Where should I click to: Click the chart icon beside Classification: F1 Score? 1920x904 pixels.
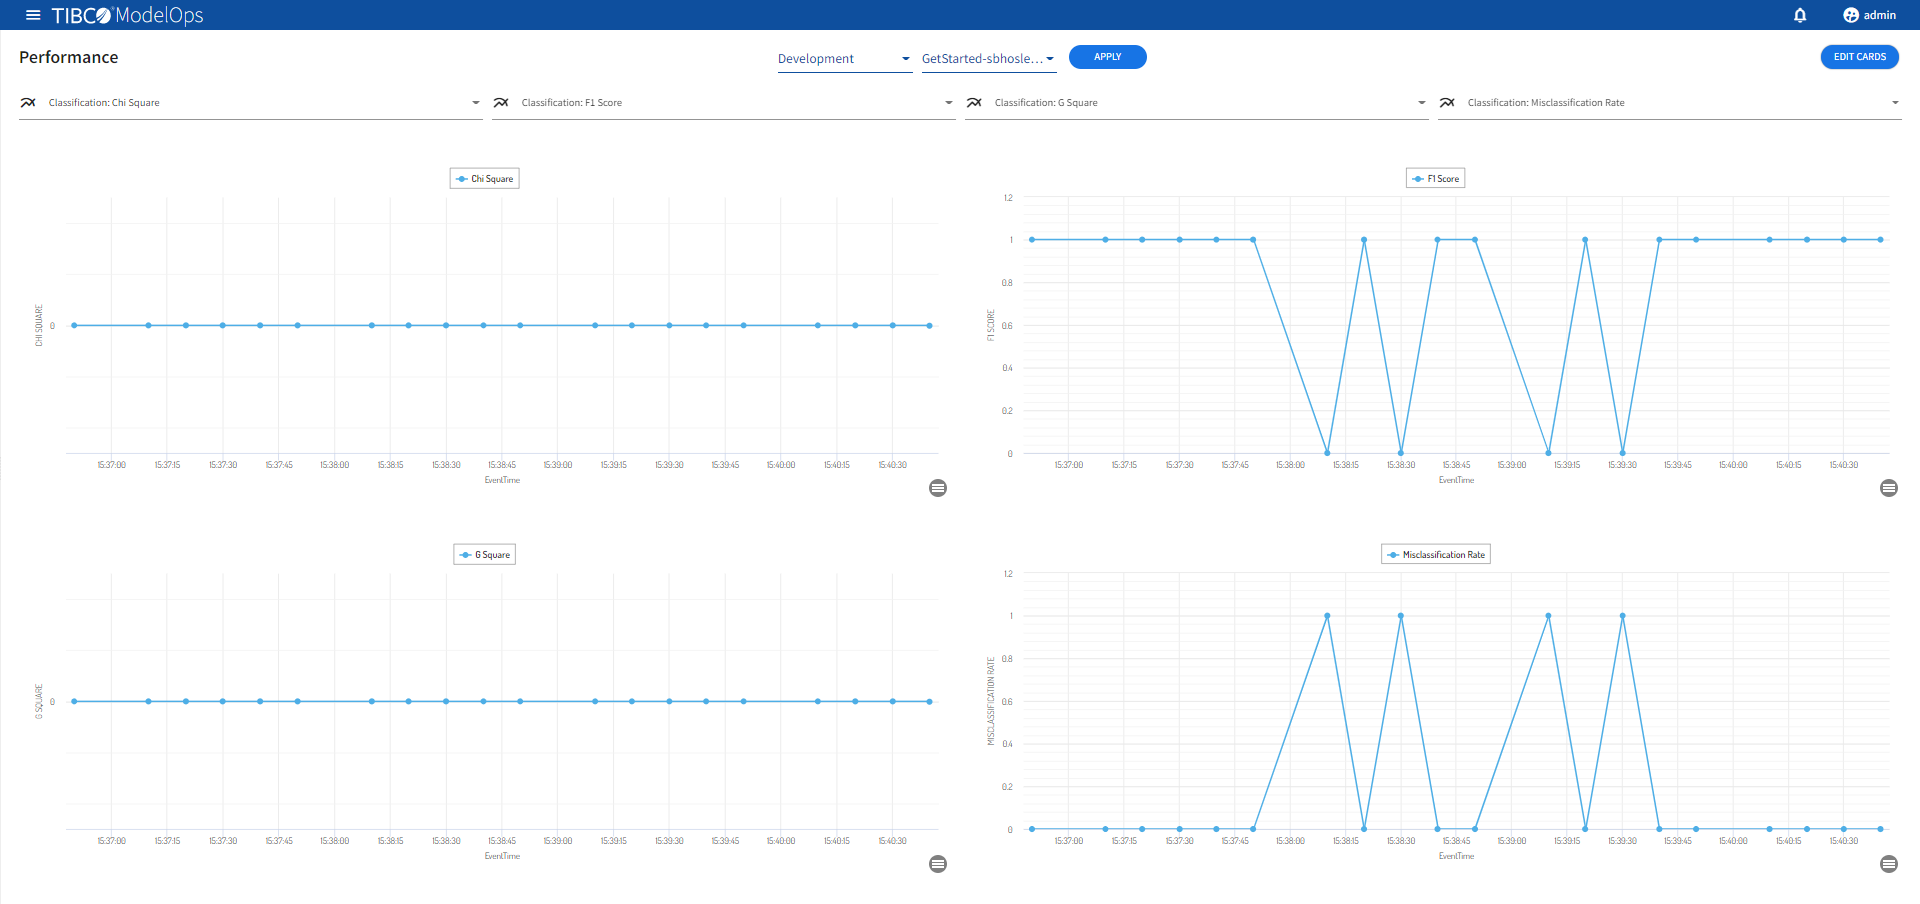(501, 103)
